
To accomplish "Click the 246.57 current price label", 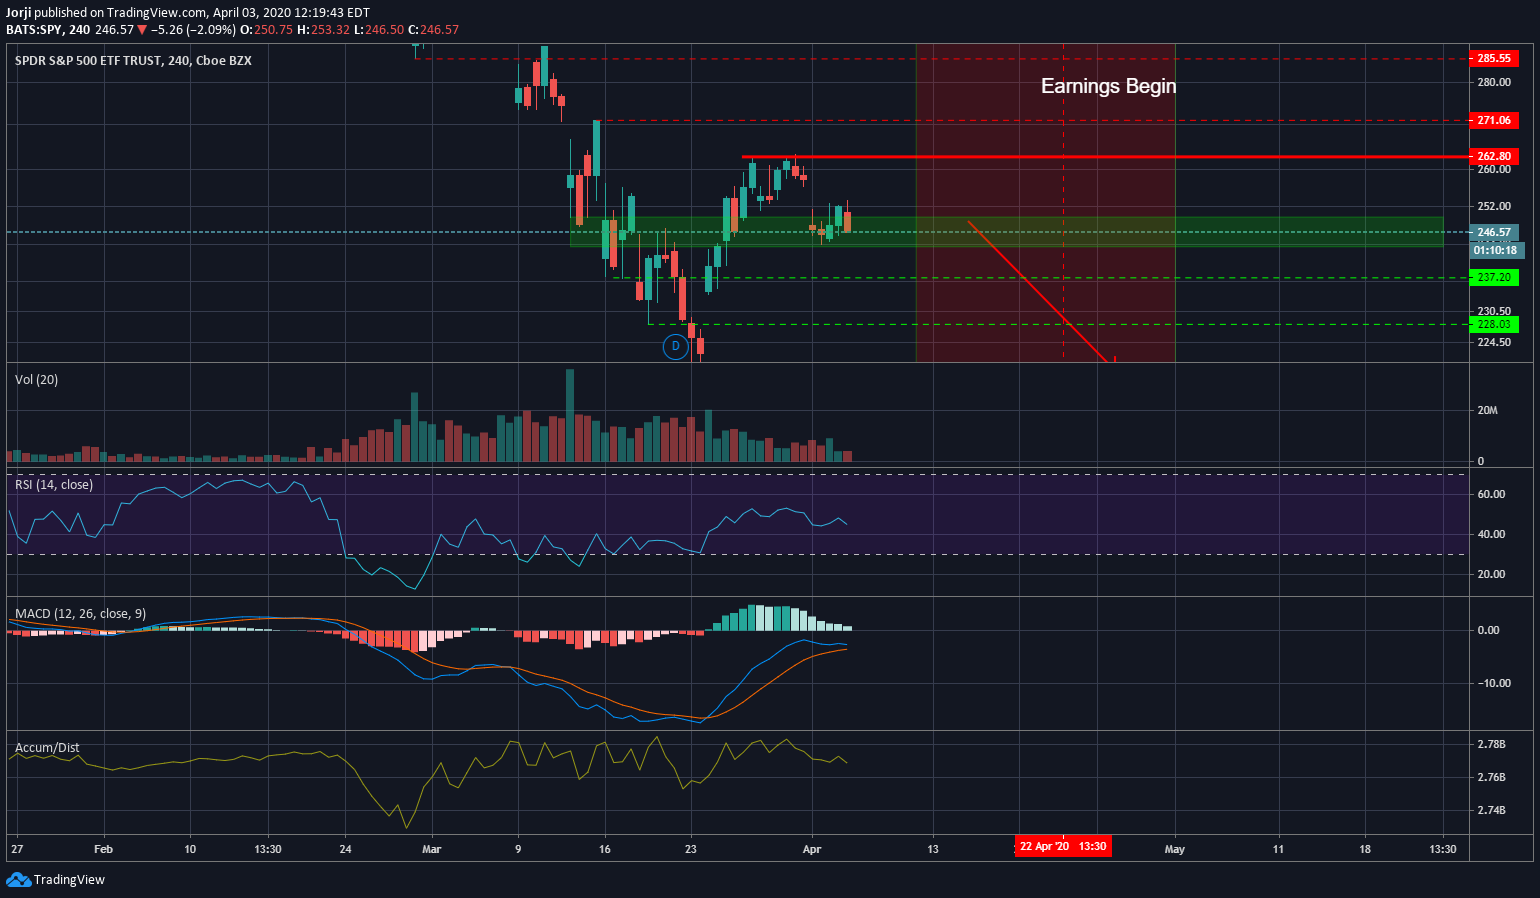I will 1494,232.
